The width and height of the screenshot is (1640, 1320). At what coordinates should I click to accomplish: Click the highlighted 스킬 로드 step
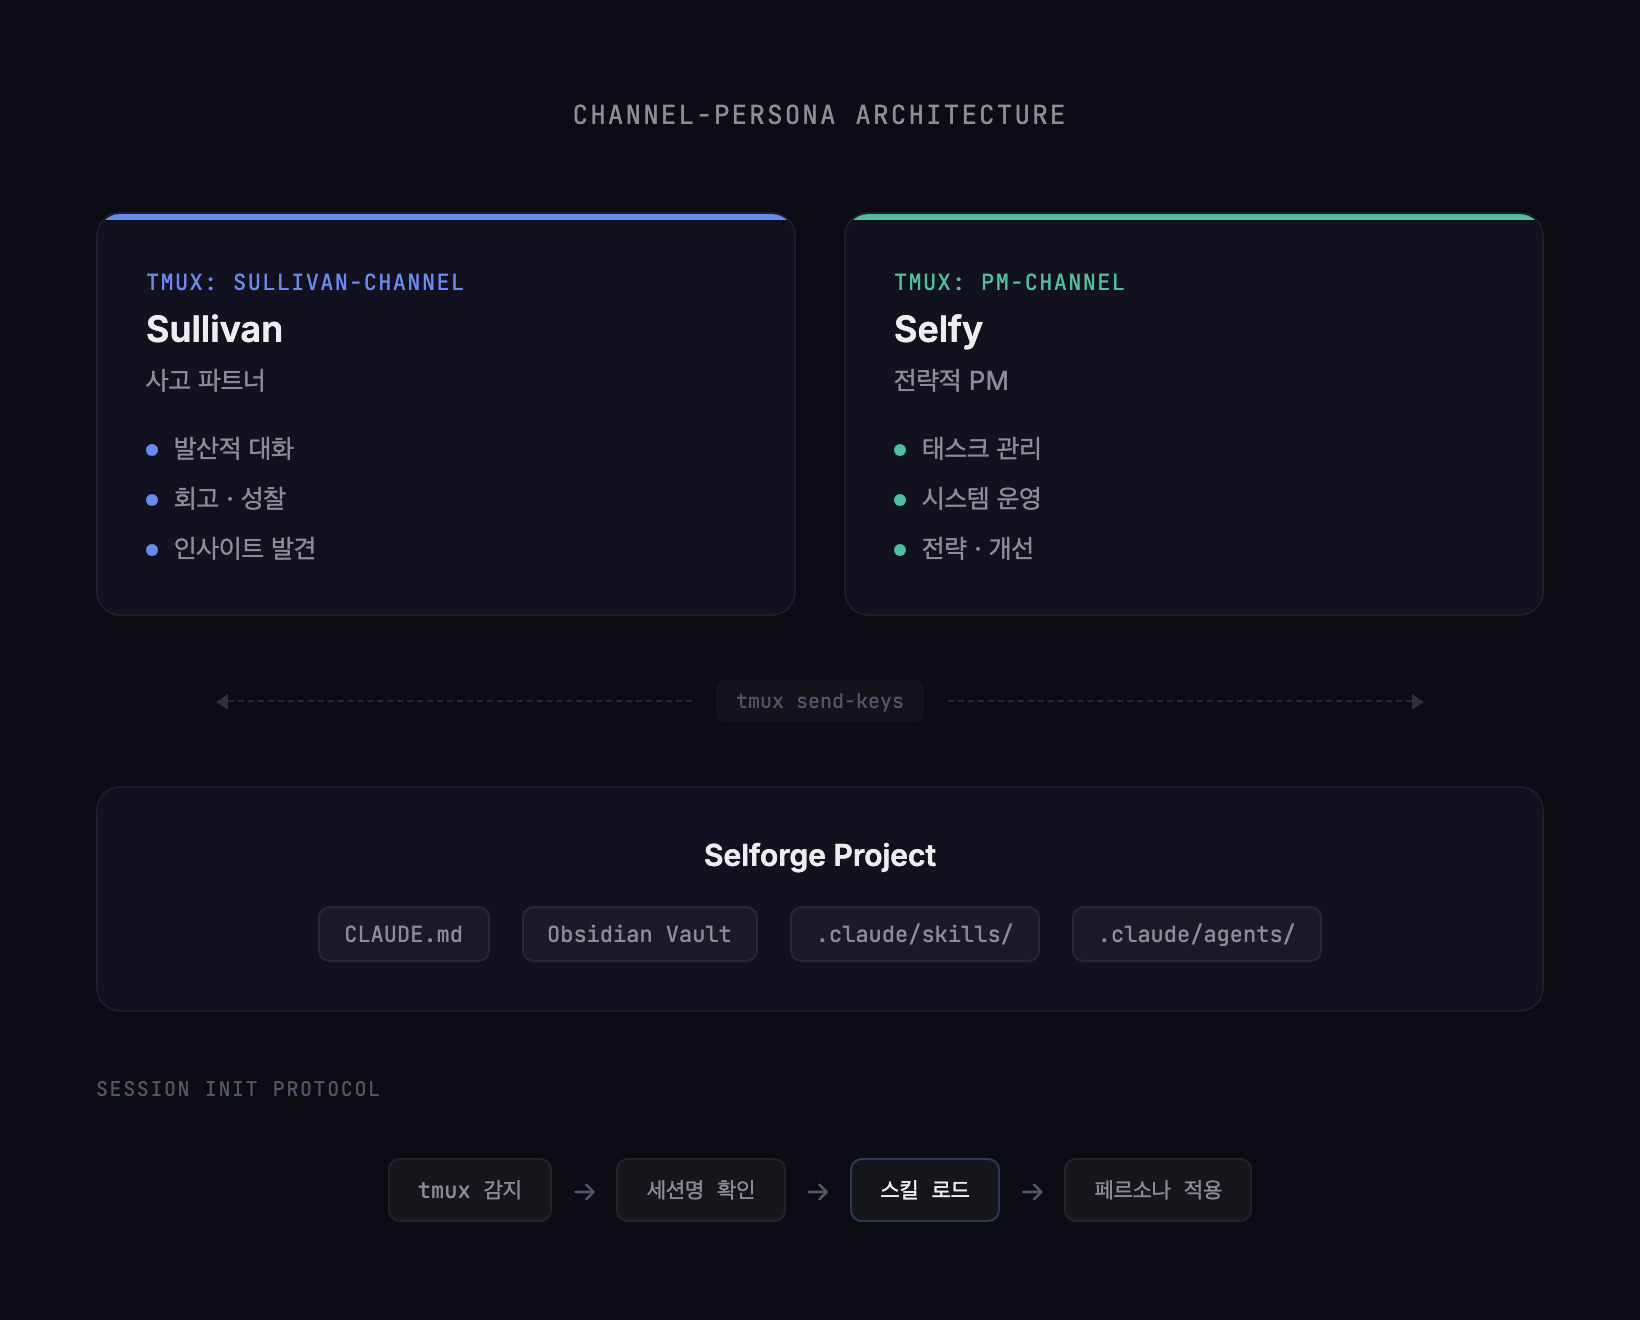click(x=925, y=1190)
